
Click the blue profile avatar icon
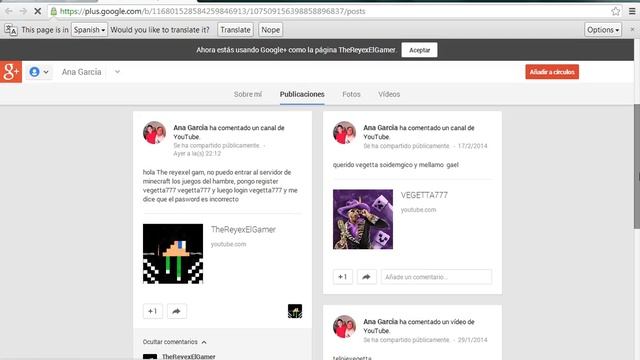pyautogui.click(x=34, y=72)
